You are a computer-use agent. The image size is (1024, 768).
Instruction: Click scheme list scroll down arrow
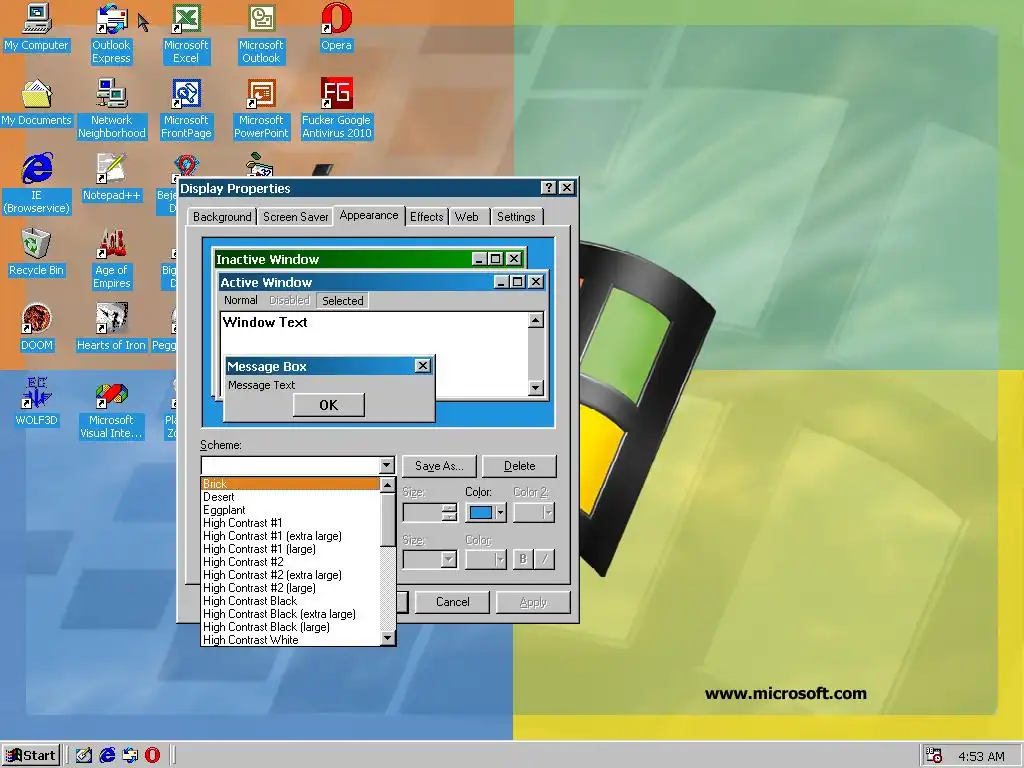pos(387,638)
